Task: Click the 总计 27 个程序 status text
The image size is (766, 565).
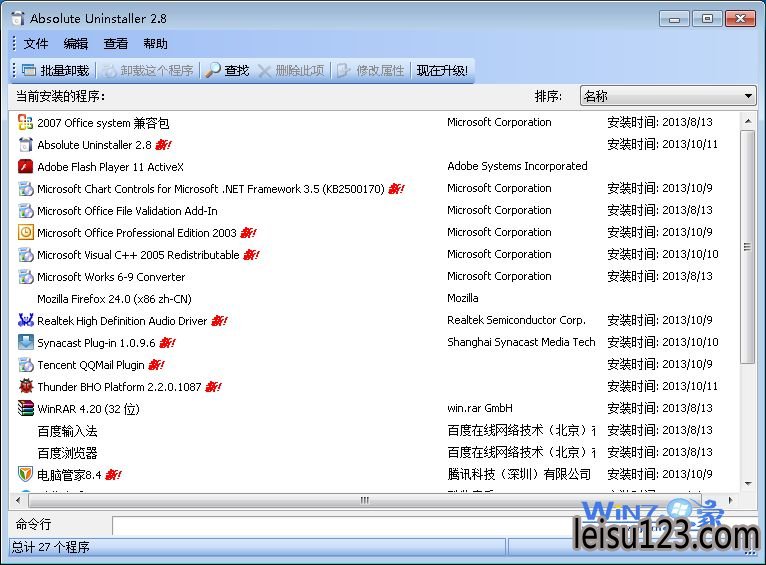Action: coord(51,546)
